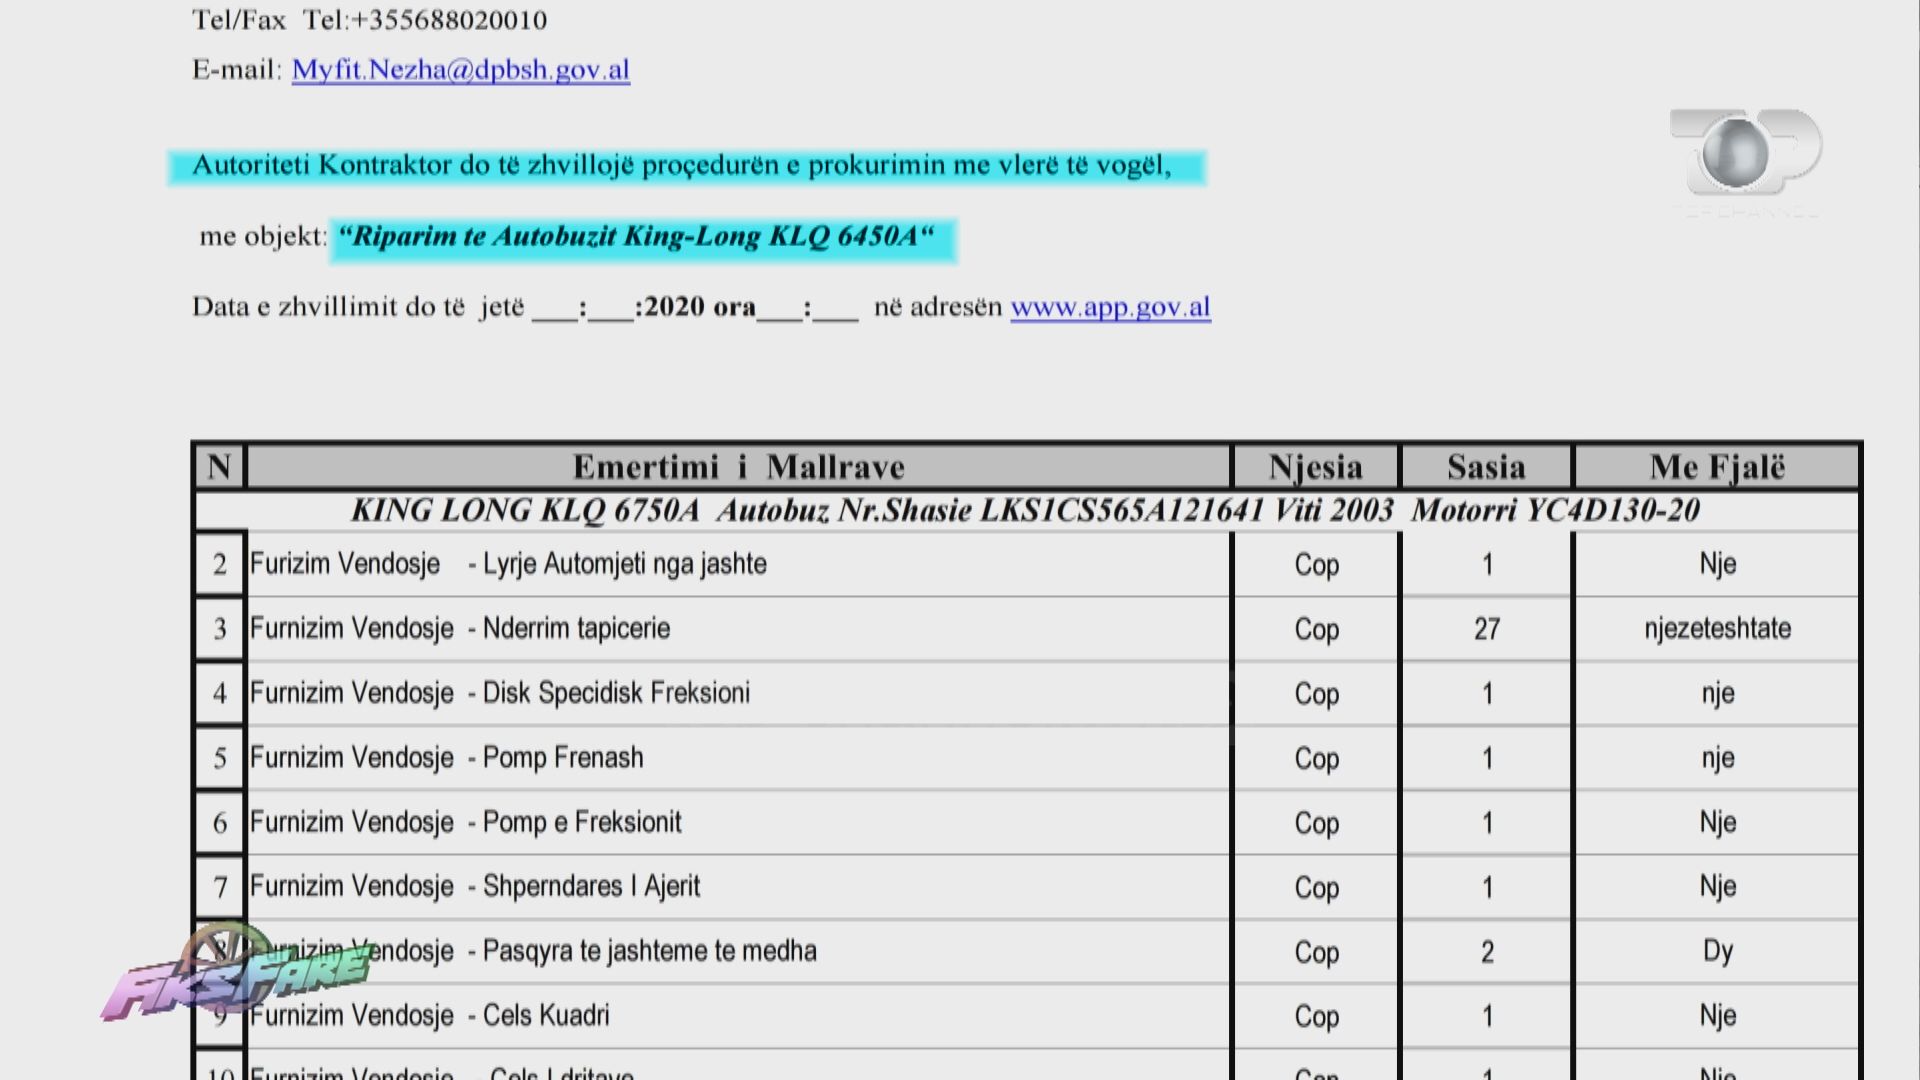
Task: Select row 'Disk Specidisk Freksioni'
Action: (x=1026, y=694)
